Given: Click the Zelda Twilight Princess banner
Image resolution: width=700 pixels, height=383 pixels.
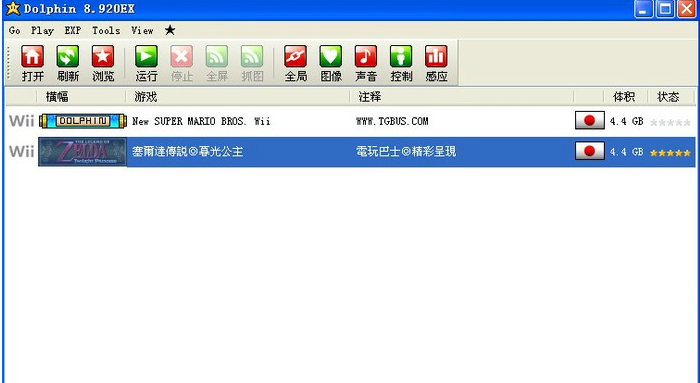Looking at the screenshot, I should point(83,152).
